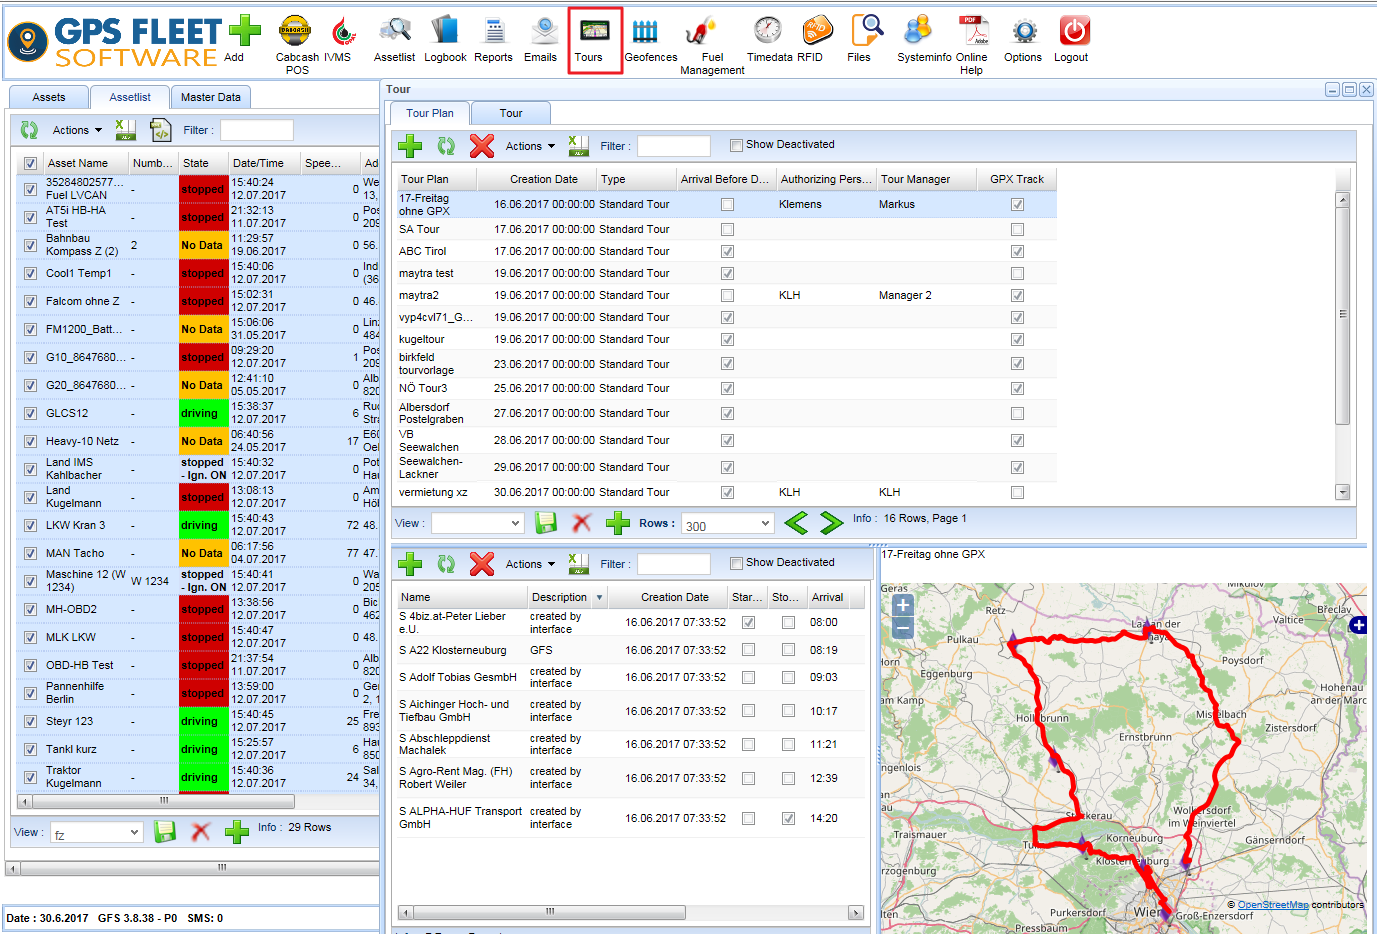Open the Geofences module
This screenshot has width=1377, height=934.
[650, 35]
